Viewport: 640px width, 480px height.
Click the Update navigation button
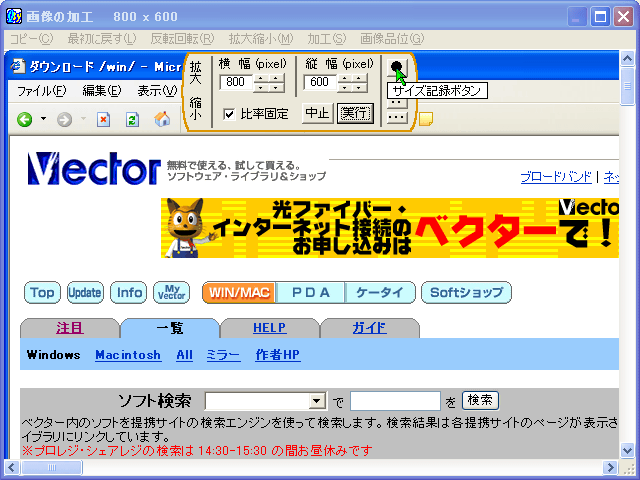[85, 292]
